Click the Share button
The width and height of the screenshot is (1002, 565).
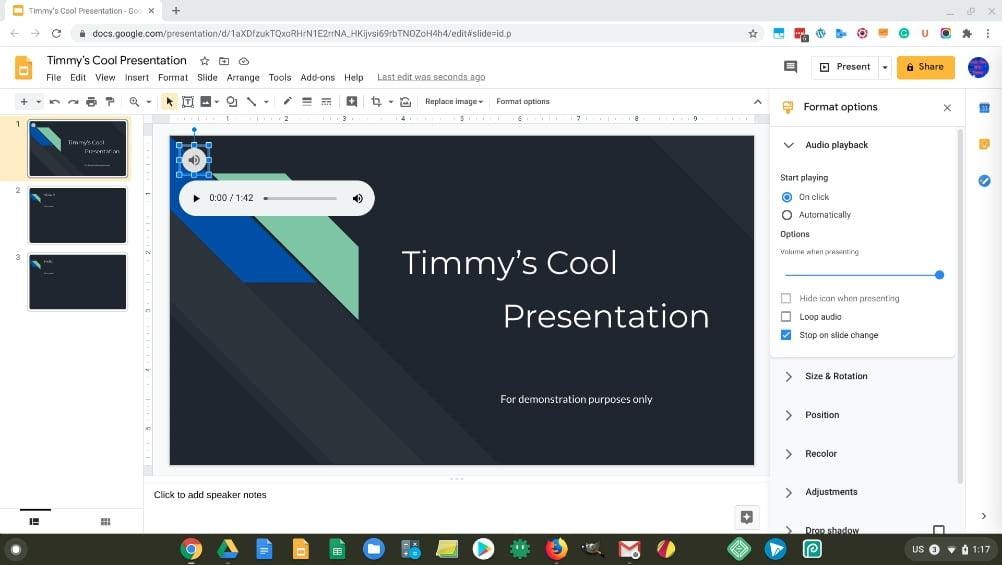pos(925,66)
